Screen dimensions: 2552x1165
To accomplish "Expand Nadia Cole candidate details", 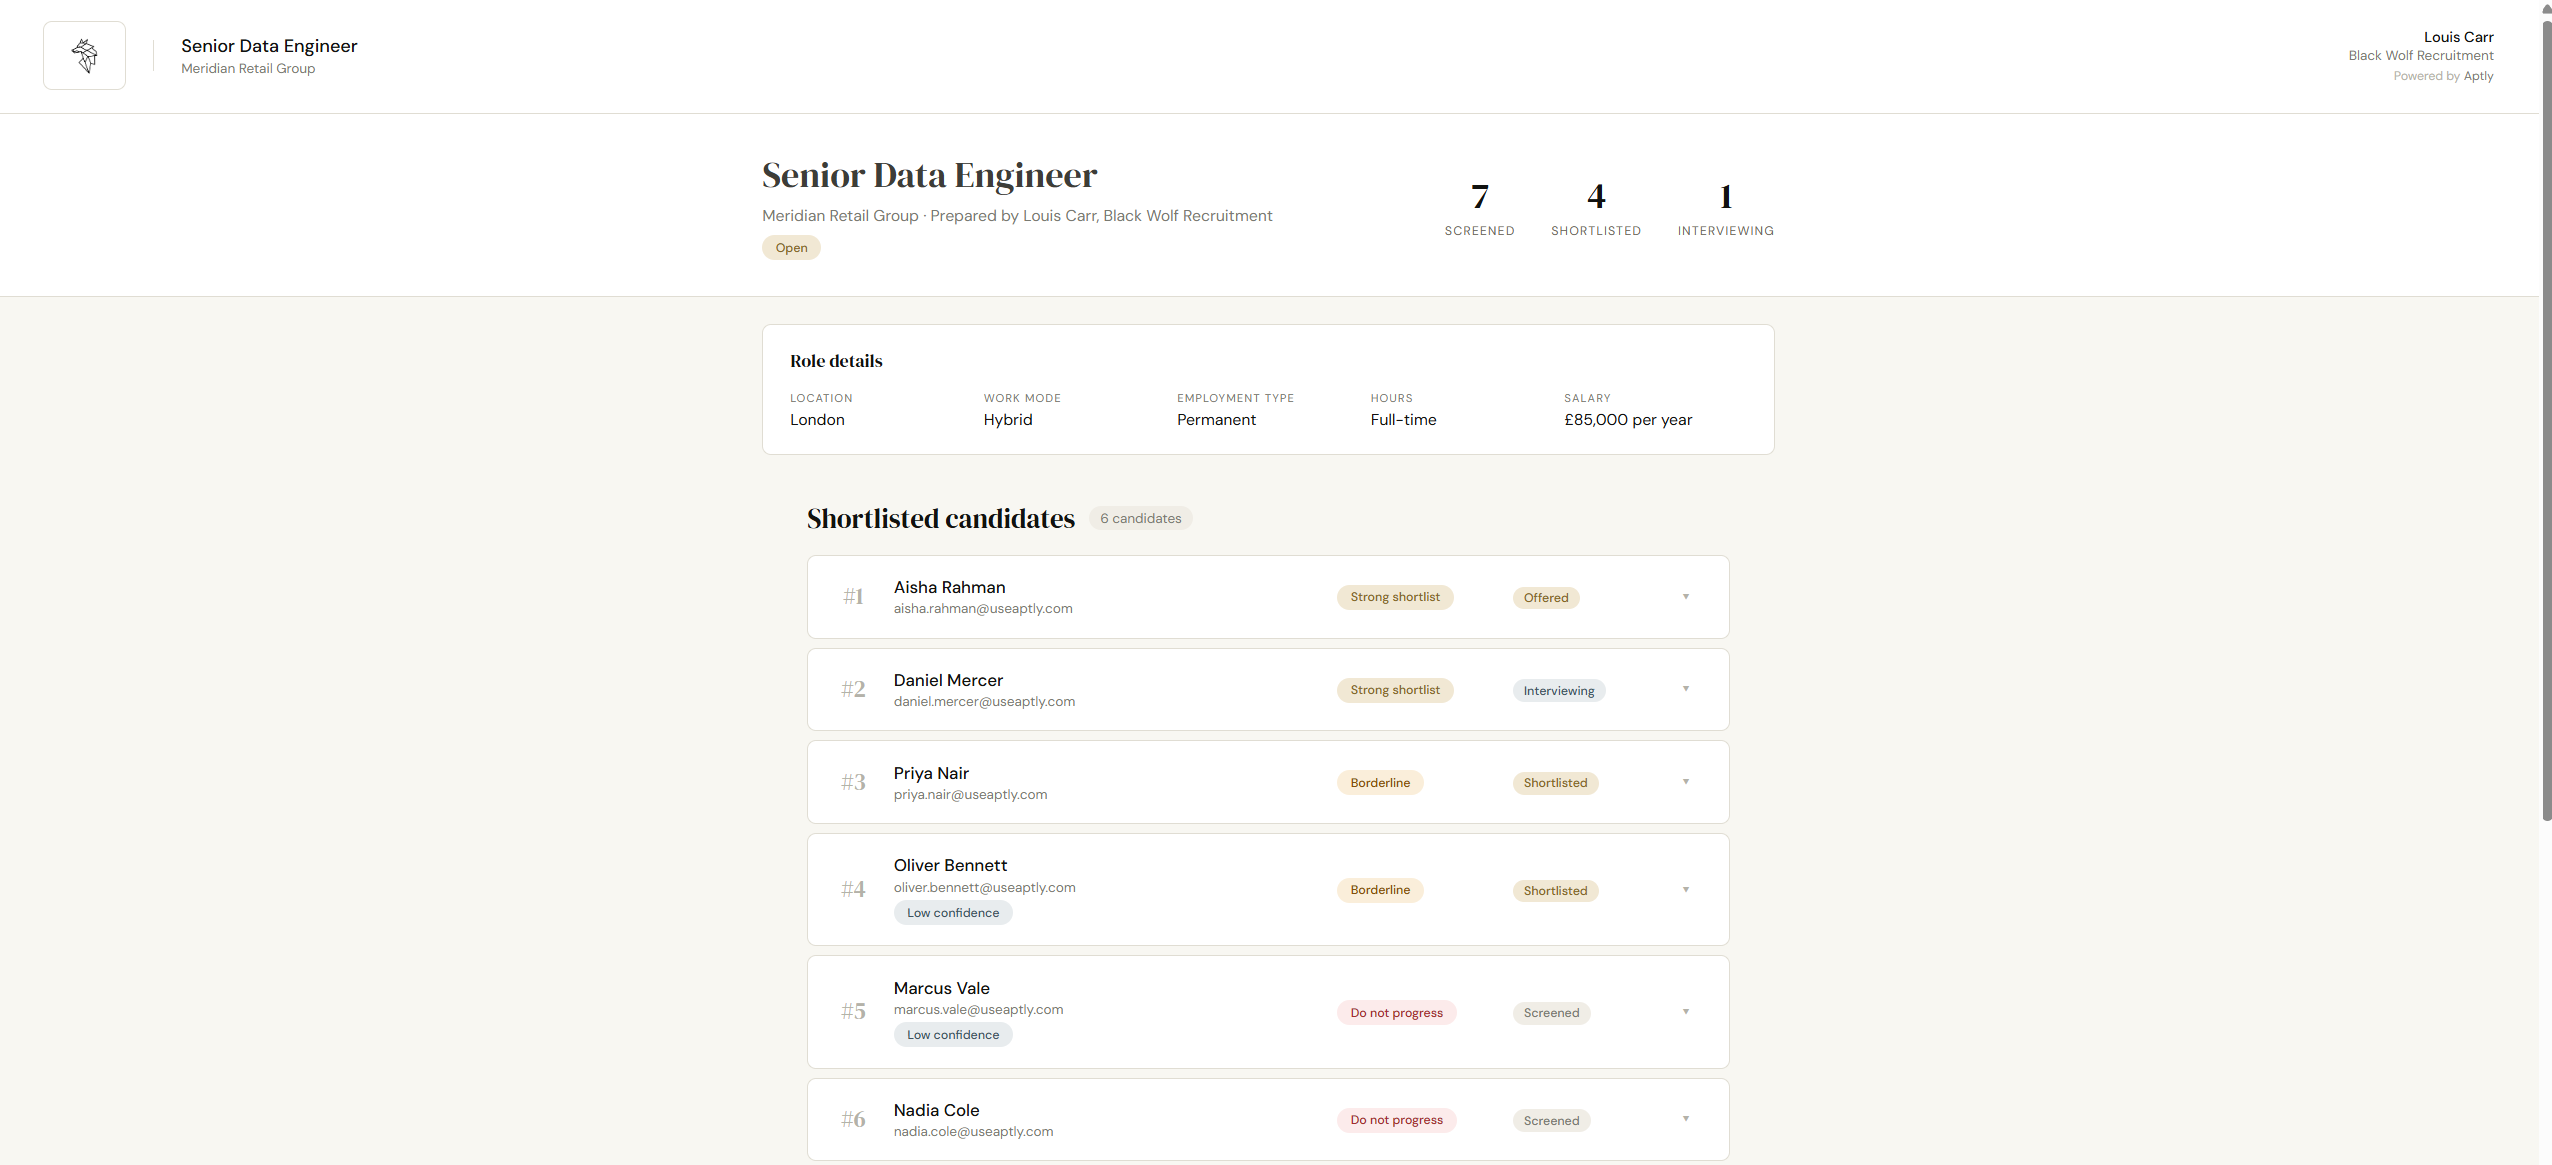I will point(1685,1119).
